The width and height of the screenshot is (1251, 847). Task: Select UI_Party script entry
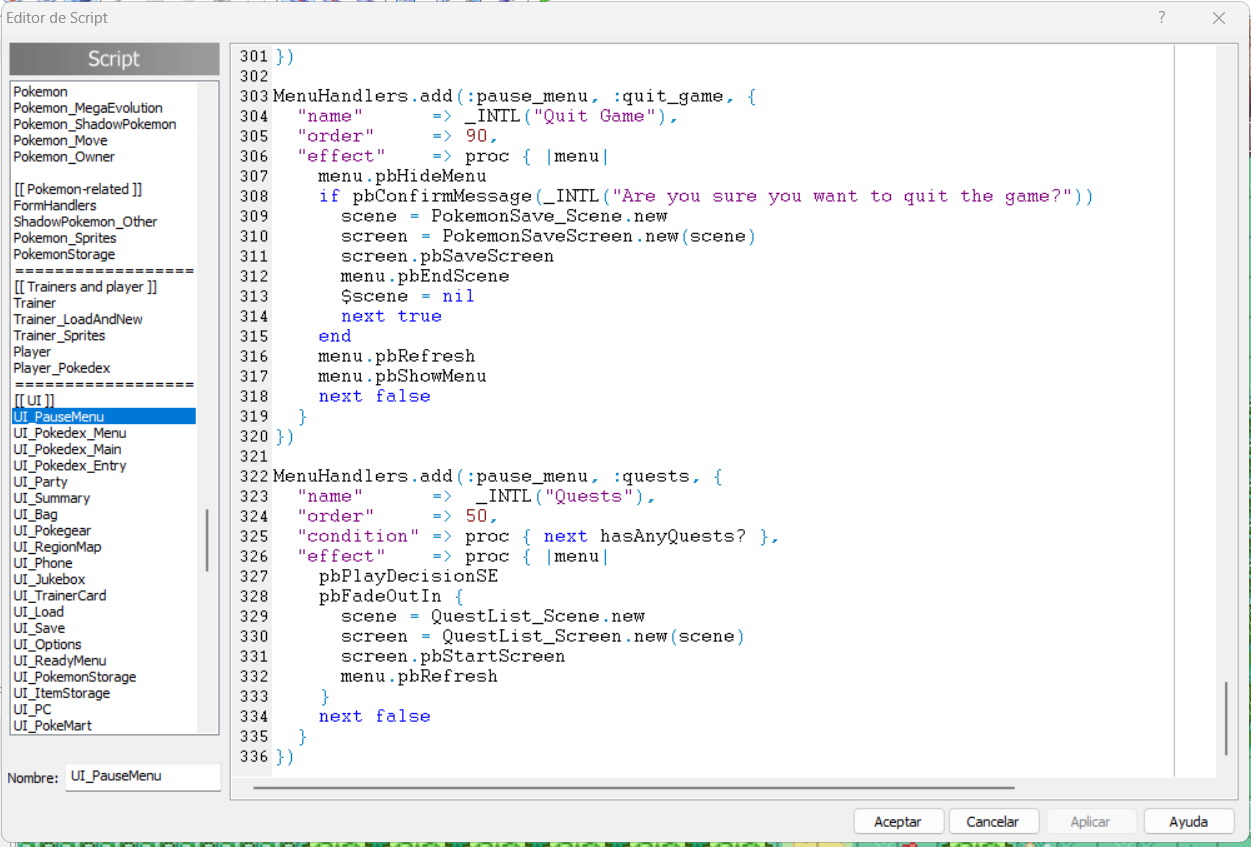(x=41, y=482)
